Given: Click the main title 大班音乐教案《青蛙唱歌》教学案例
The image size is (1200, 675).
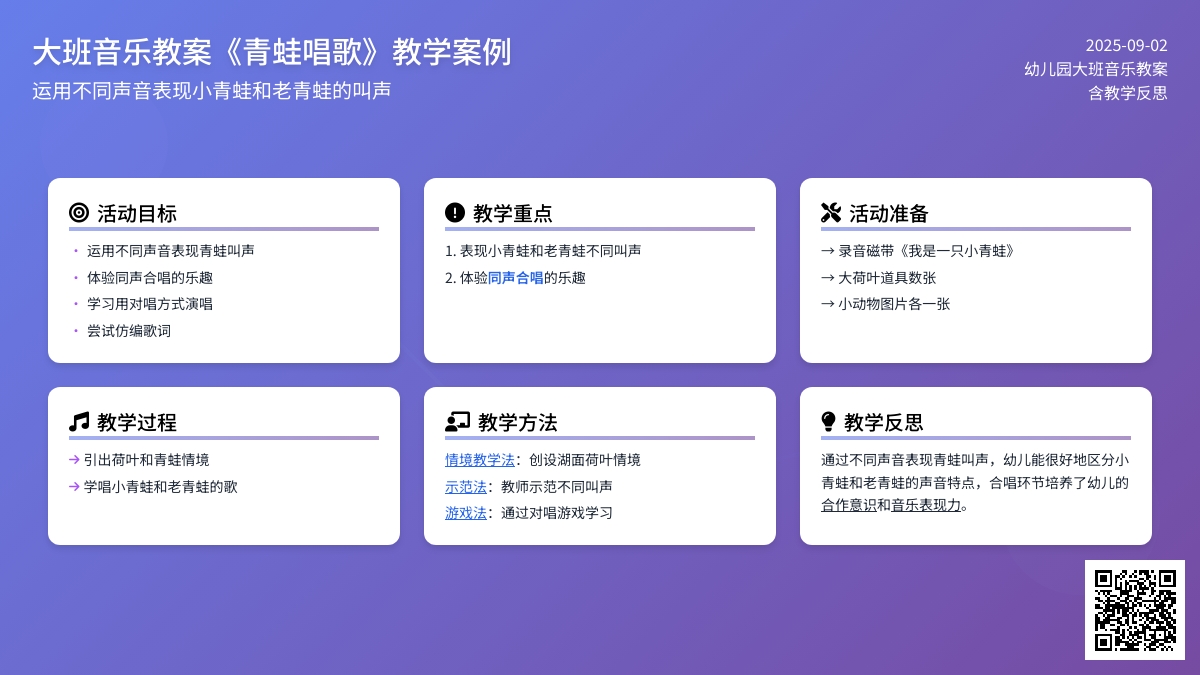Looking at the screenshot, I should [271, 51].
